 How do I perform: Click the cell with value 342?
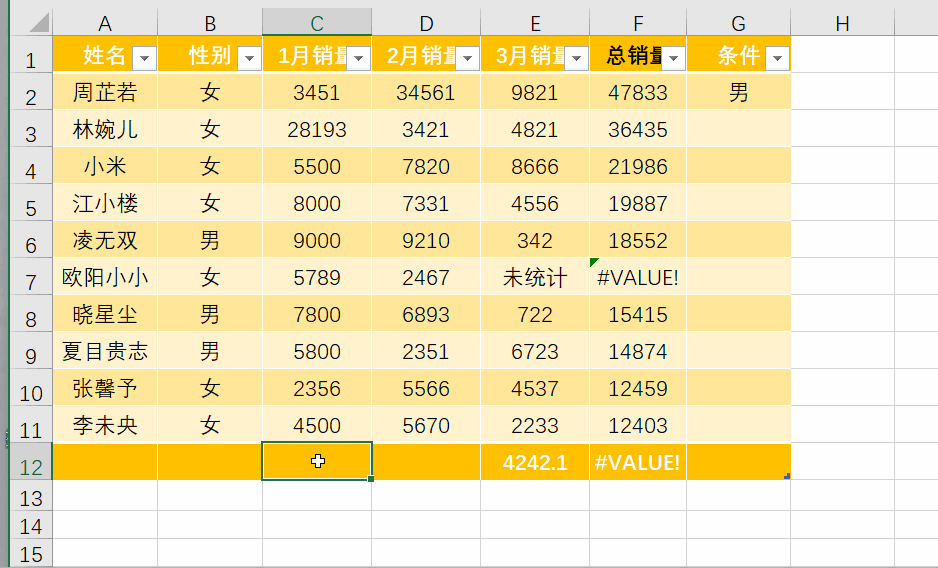pos(535,240)
